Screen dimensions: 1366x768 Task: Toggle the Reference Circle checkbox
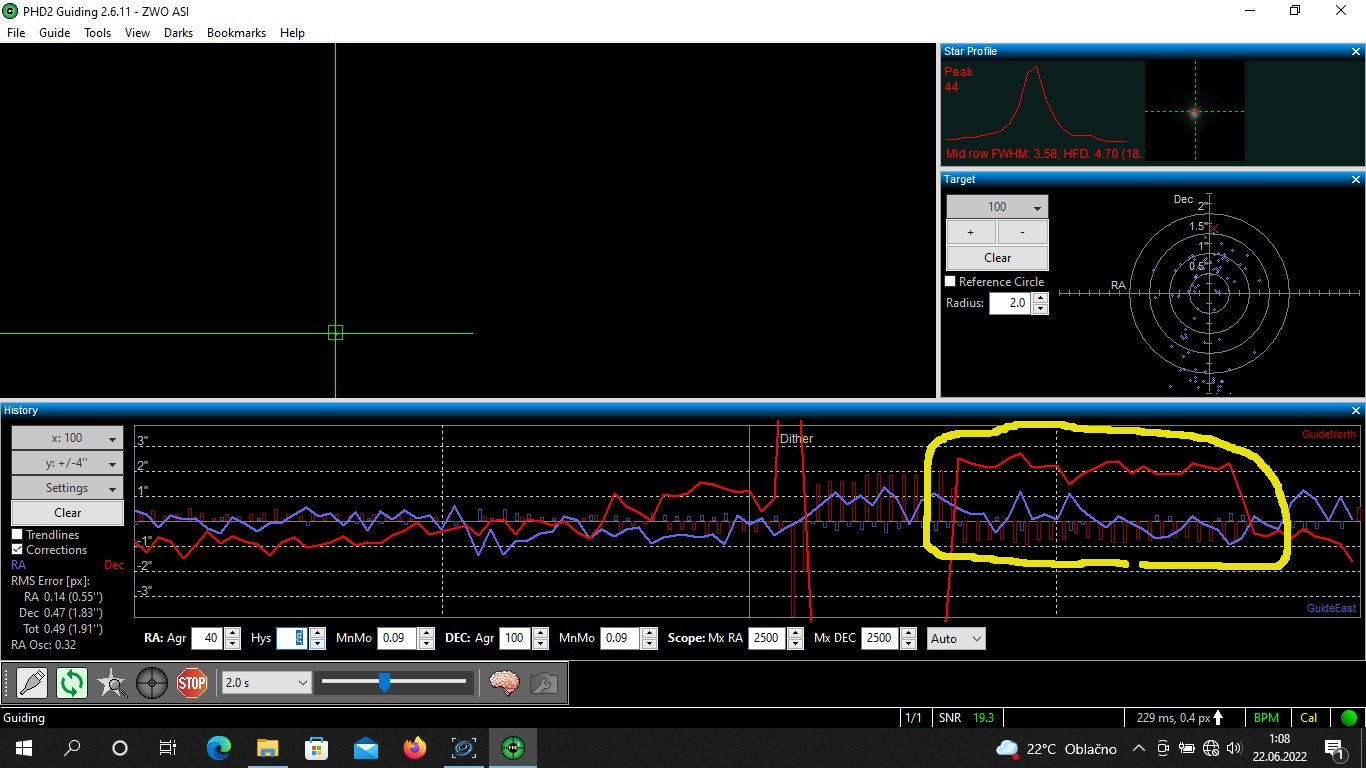pos(951,282)
